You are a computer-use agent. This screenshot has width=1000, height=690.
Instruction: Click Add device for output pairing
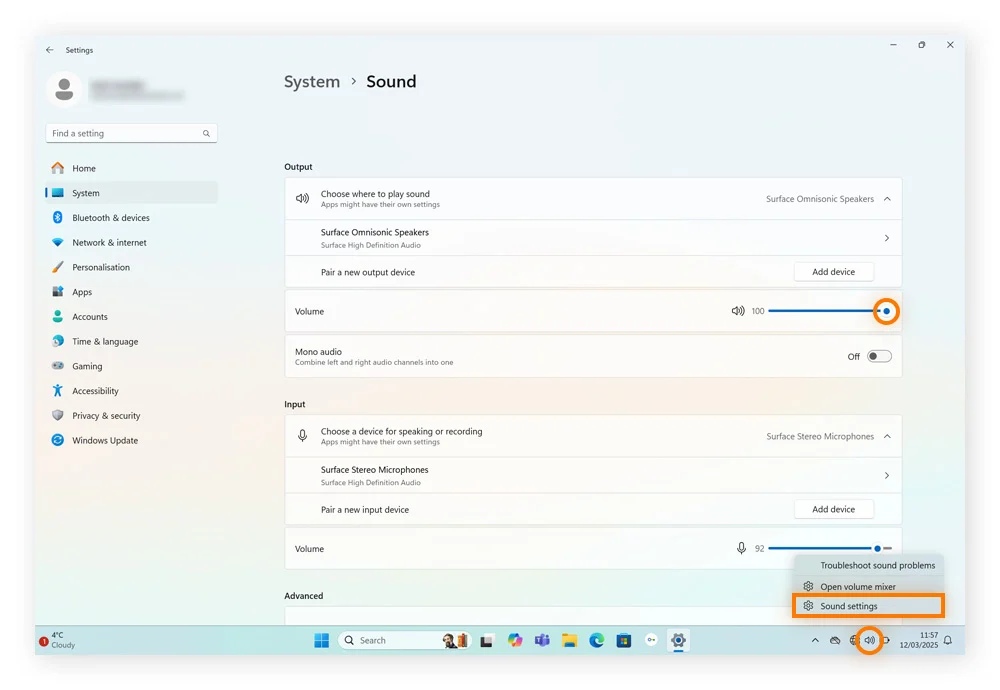pos(833,272)
